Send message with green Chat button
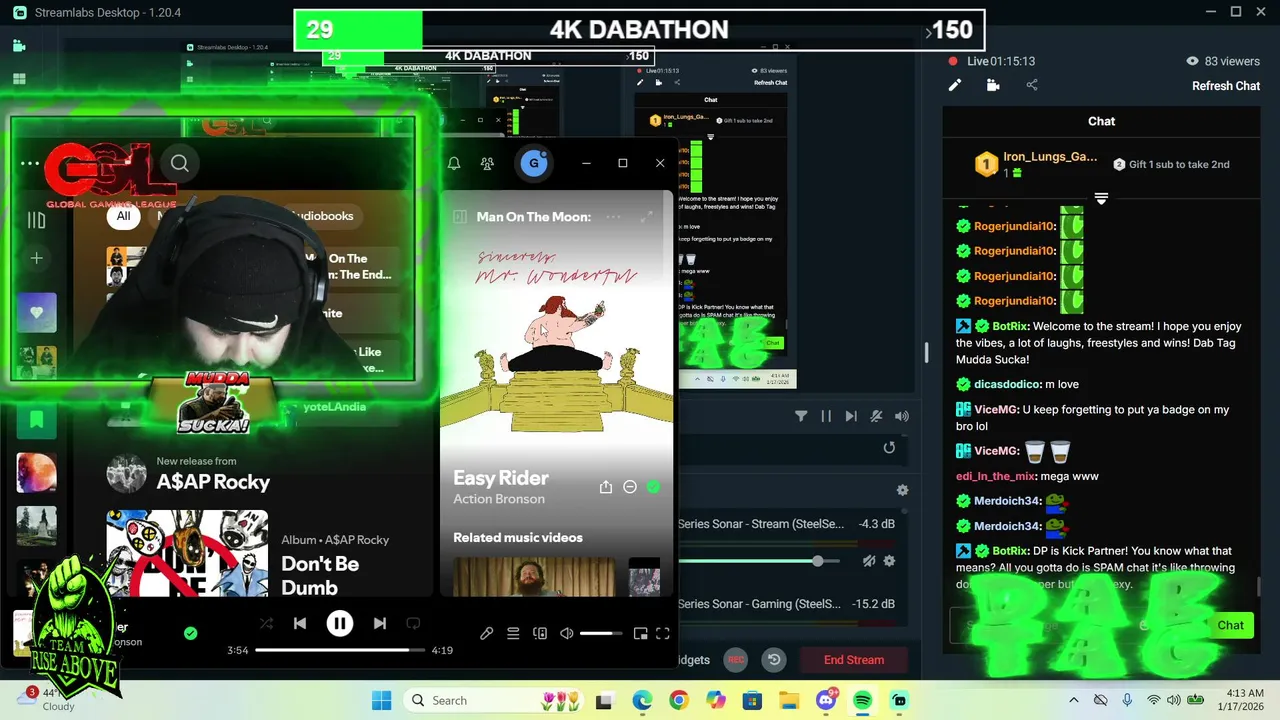The height and width of the screenshot is (720, 1280). click(x=1230, y=625)
